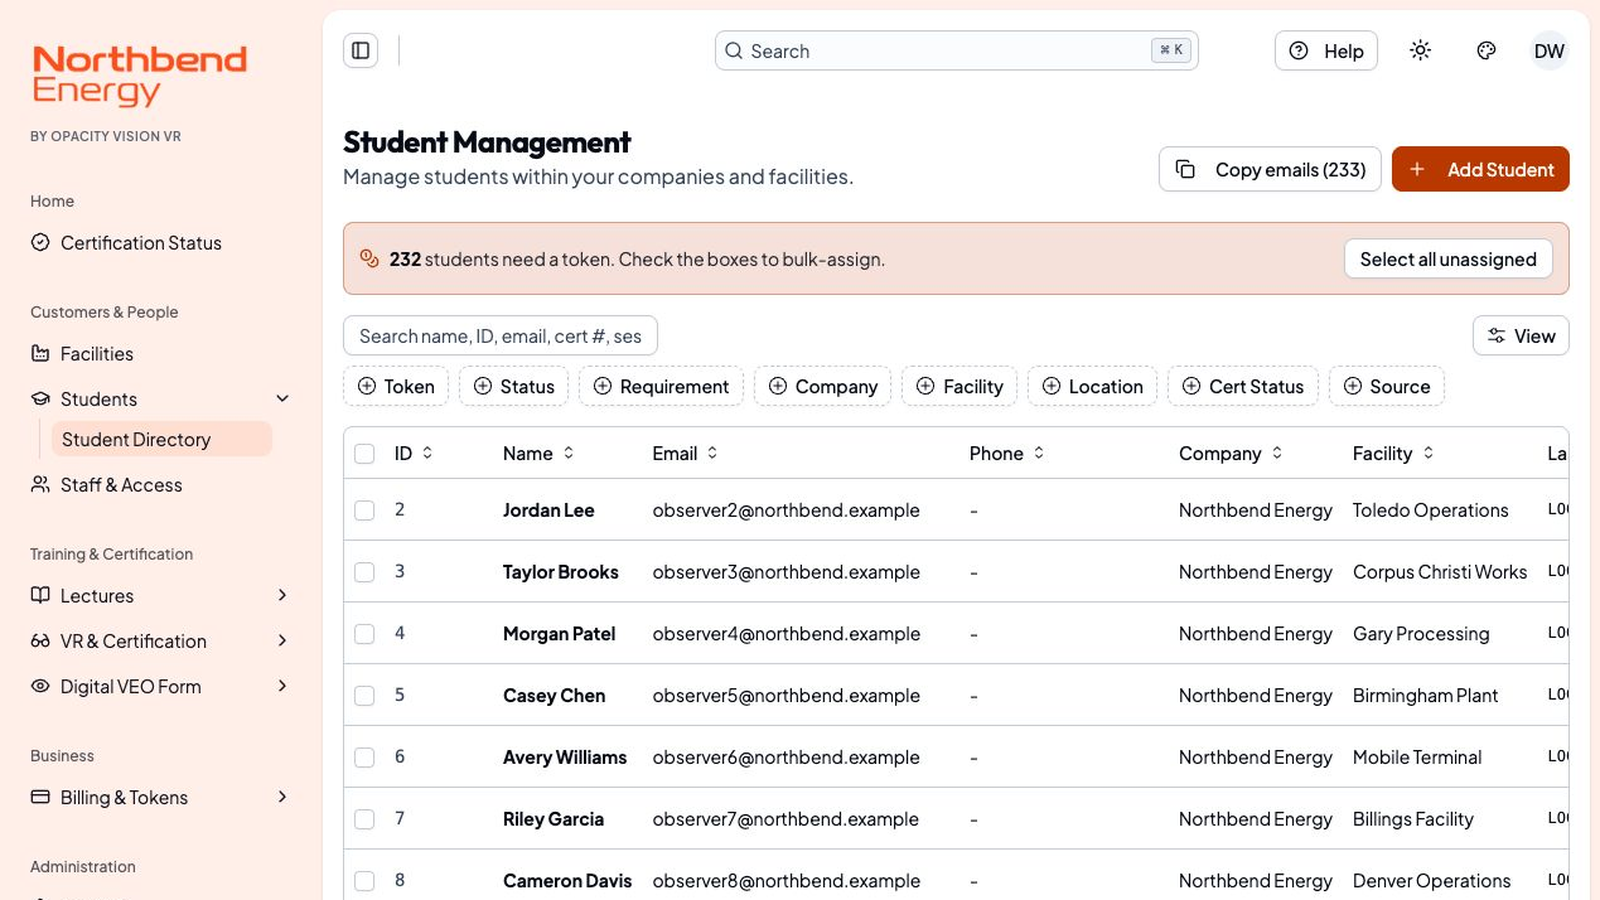Image resolution: width=1600 pixels, height=900 pixels.
Task: Click the Northbend Energy logo
Action: click(x=139, y=75)
